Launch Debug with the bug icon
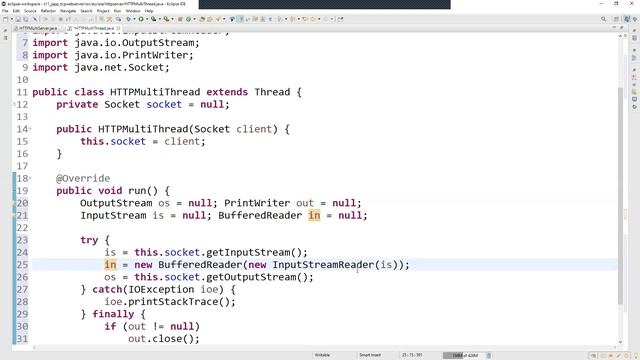Screen dimensions: 640x360 point(128,19)
